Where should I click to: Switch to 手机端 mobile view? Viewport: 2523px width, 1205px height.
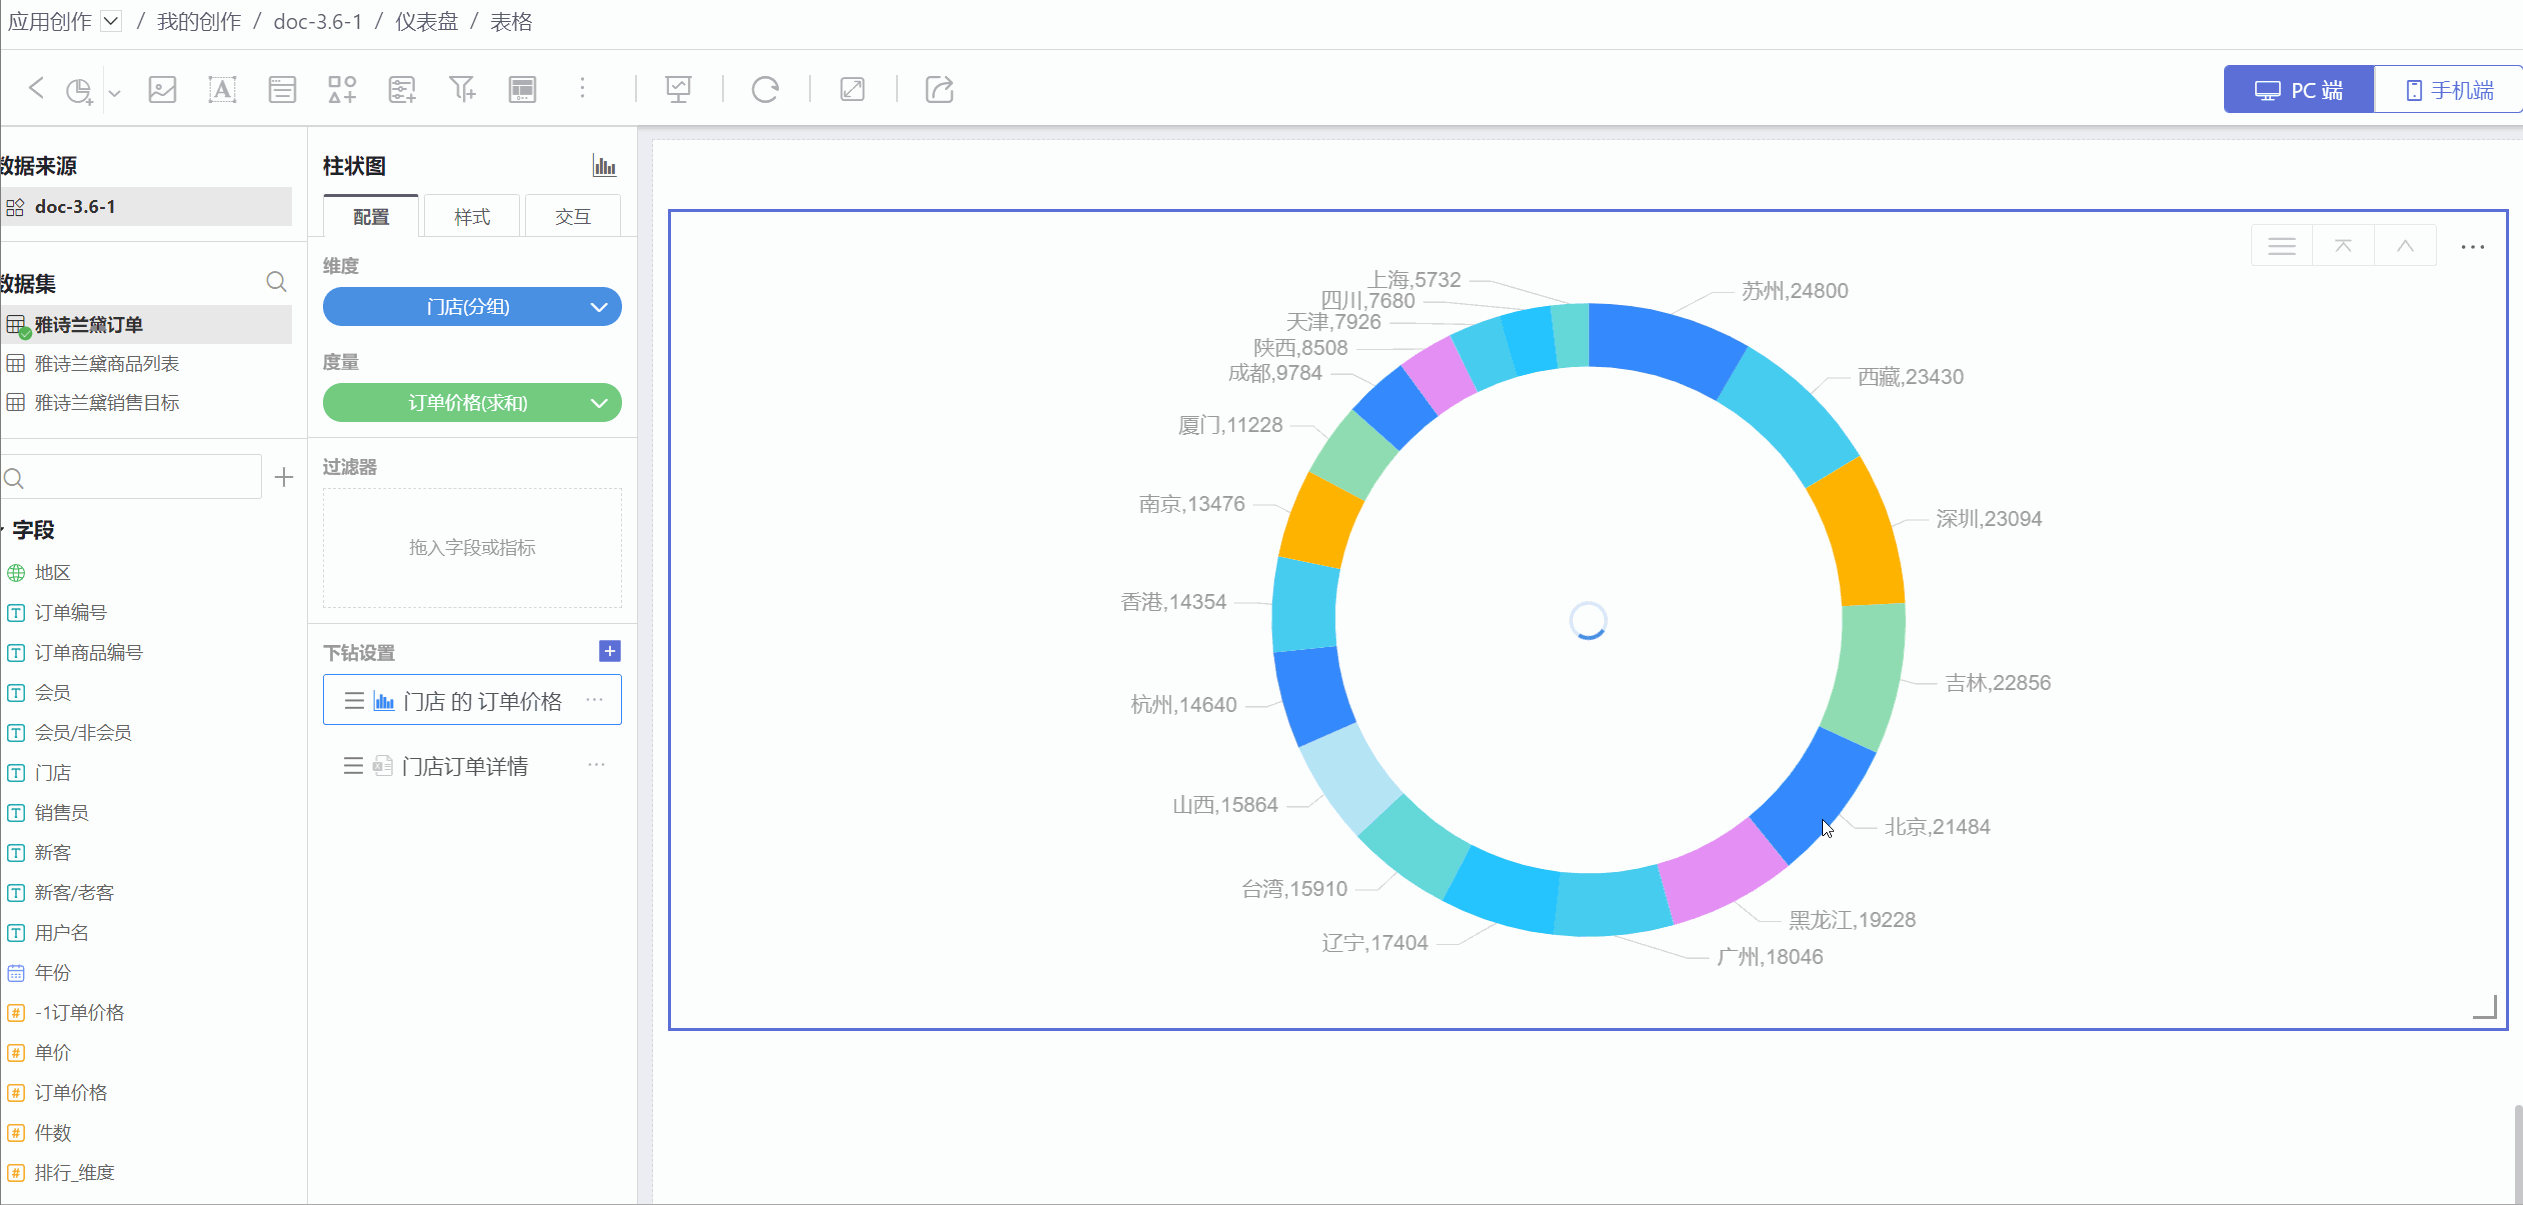(2448, 90)
